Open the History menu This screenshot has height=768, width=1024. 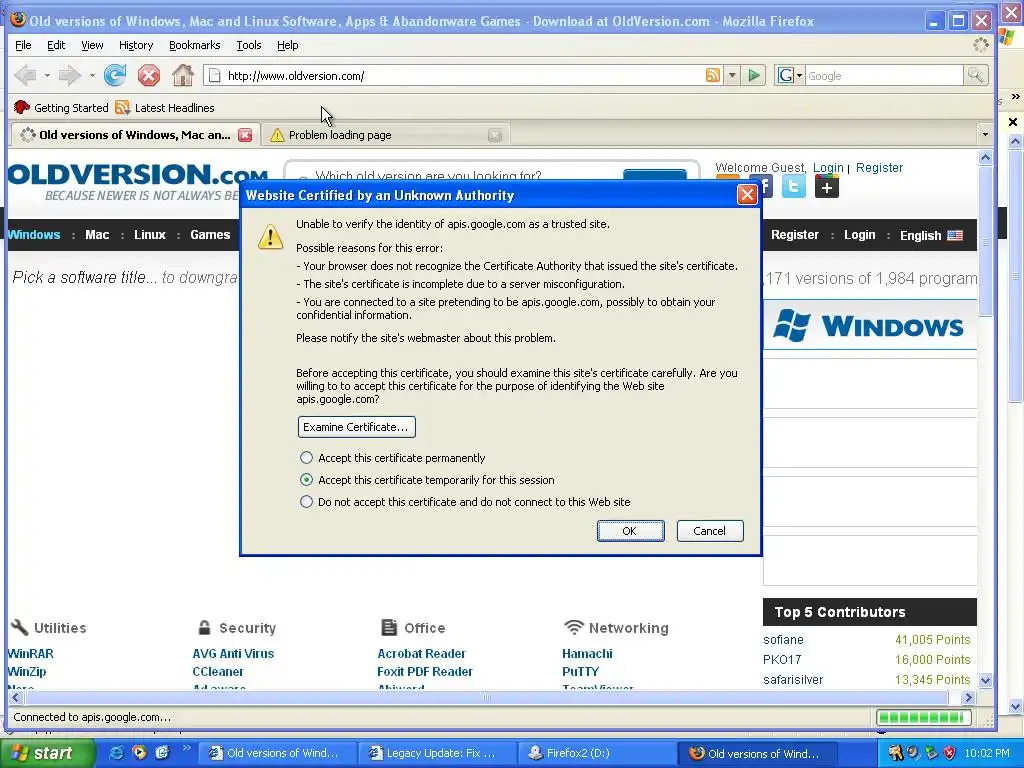click(136, 45)
